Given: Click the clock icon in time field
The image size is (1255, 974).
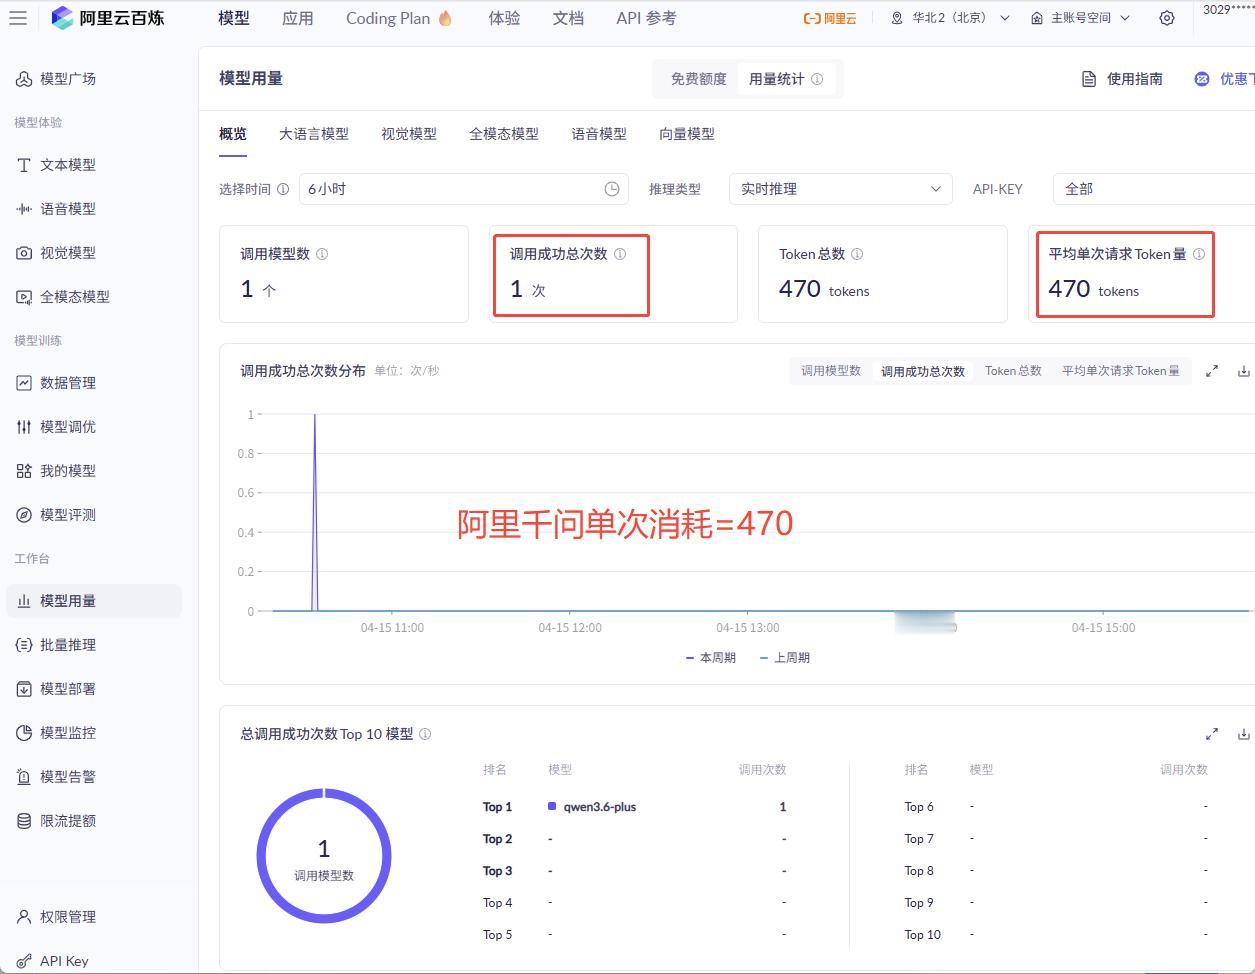Looking at the screenshot, I should 612,189.
